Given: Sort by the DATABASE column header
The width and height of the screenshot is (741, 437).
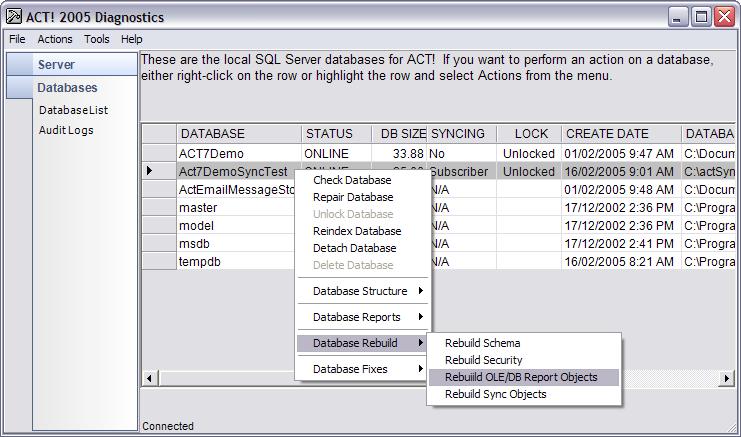Looking at the screenshot, I should [239, 134].
